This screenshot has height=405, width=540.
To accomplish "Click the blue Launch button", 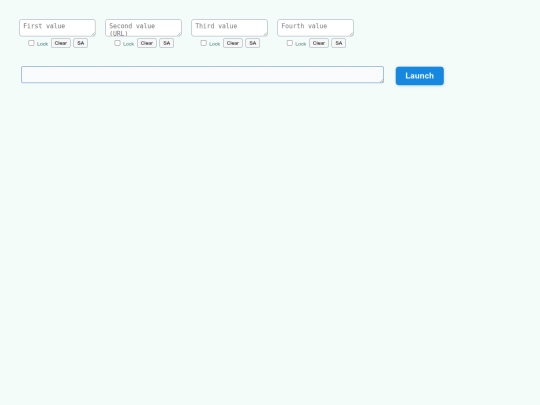I will 420,76.
